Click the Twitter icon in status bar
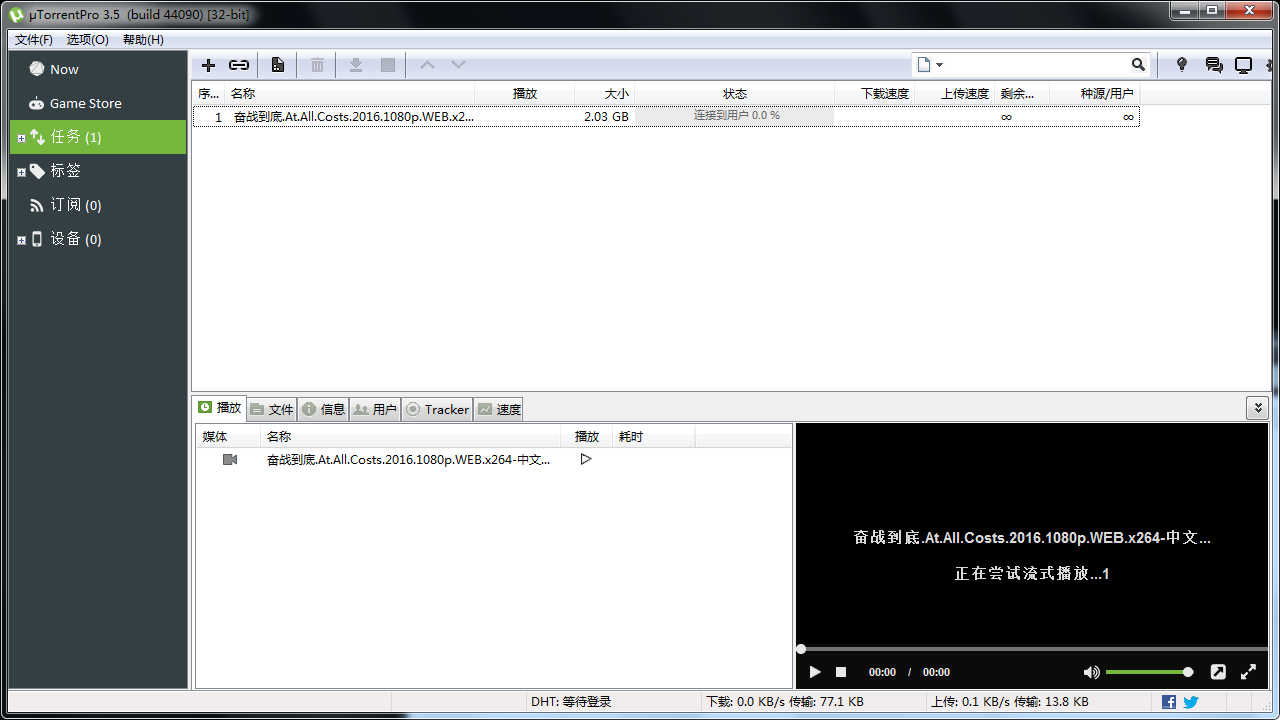Image resolution: width=1280 pixels, height=720 pixels. pos(1191,702)
